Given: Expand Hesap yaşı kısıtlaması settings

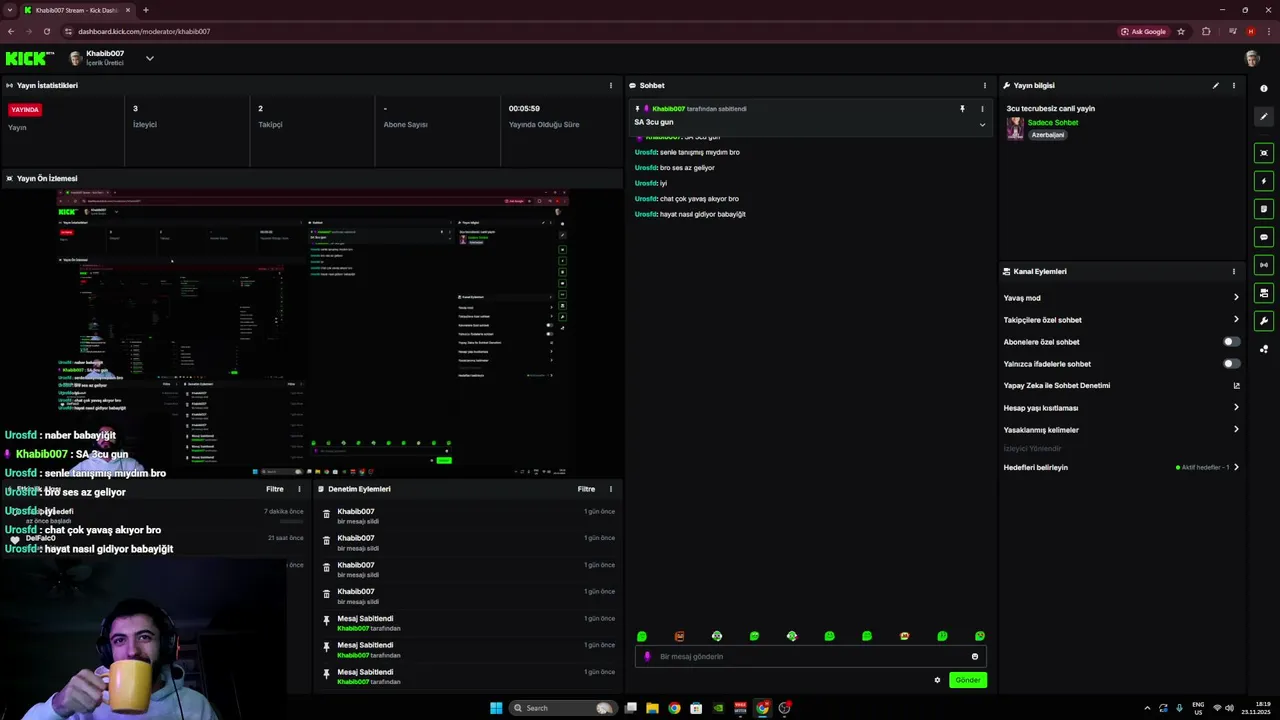Looking at the screenshot, I should pyautogui.click(x=1236, y=407).
